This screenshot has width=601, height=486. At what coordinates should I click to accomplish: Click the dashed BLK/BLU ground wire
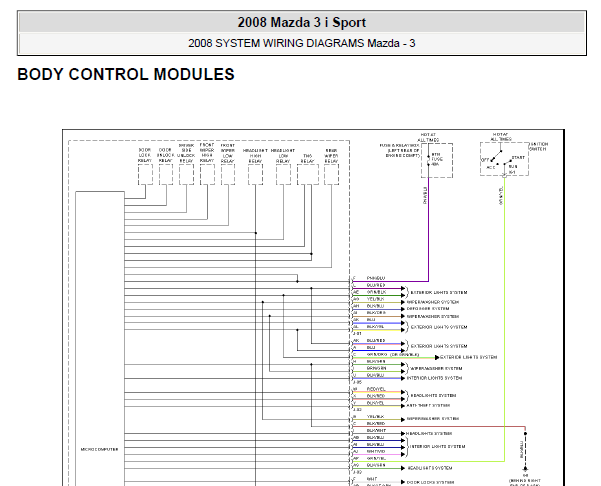[x=525, y=451]
